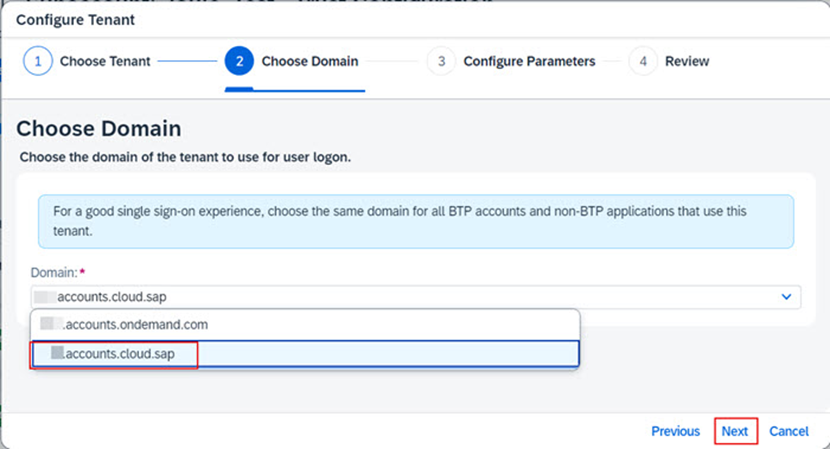Cancel the tenant configuration

click(x=789, y=431)
